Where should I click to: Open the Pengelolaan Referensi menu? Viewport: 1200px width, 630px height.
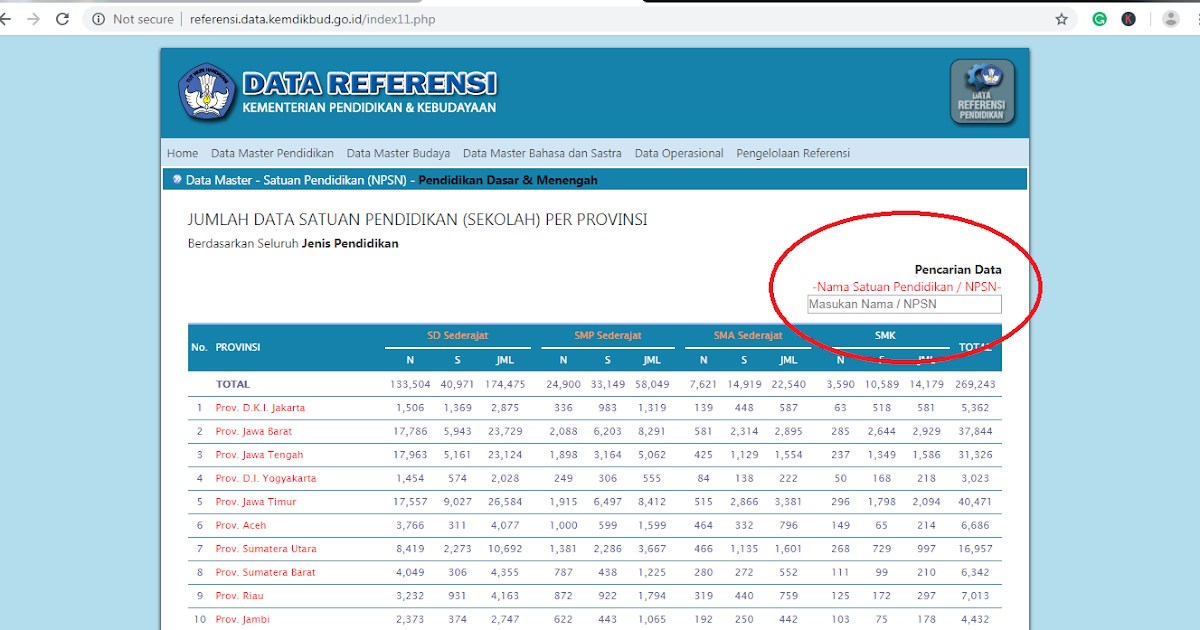pos(793,153)
